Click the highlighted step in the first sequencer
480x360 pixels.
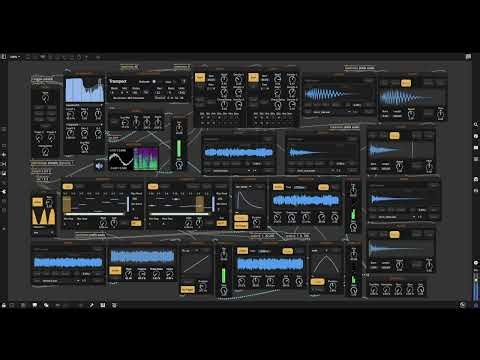67,204
